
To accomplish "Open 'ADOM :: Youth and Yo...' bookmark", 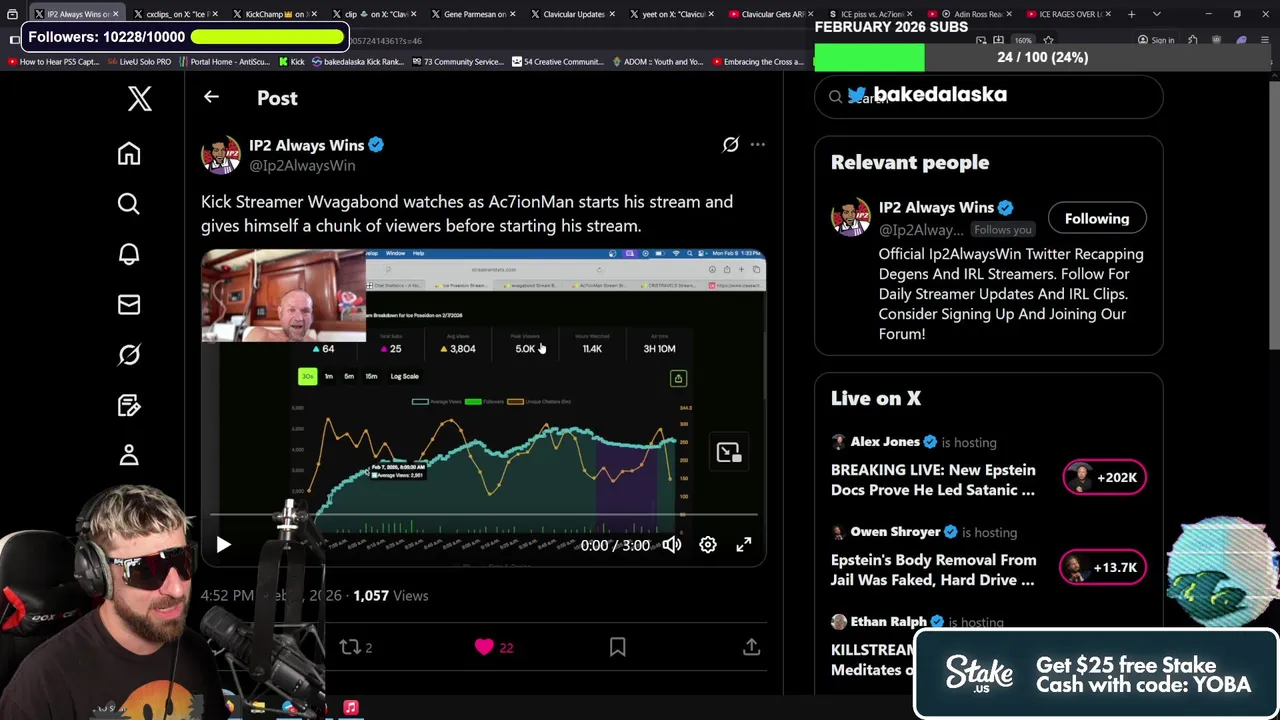I will click(656, 62).
